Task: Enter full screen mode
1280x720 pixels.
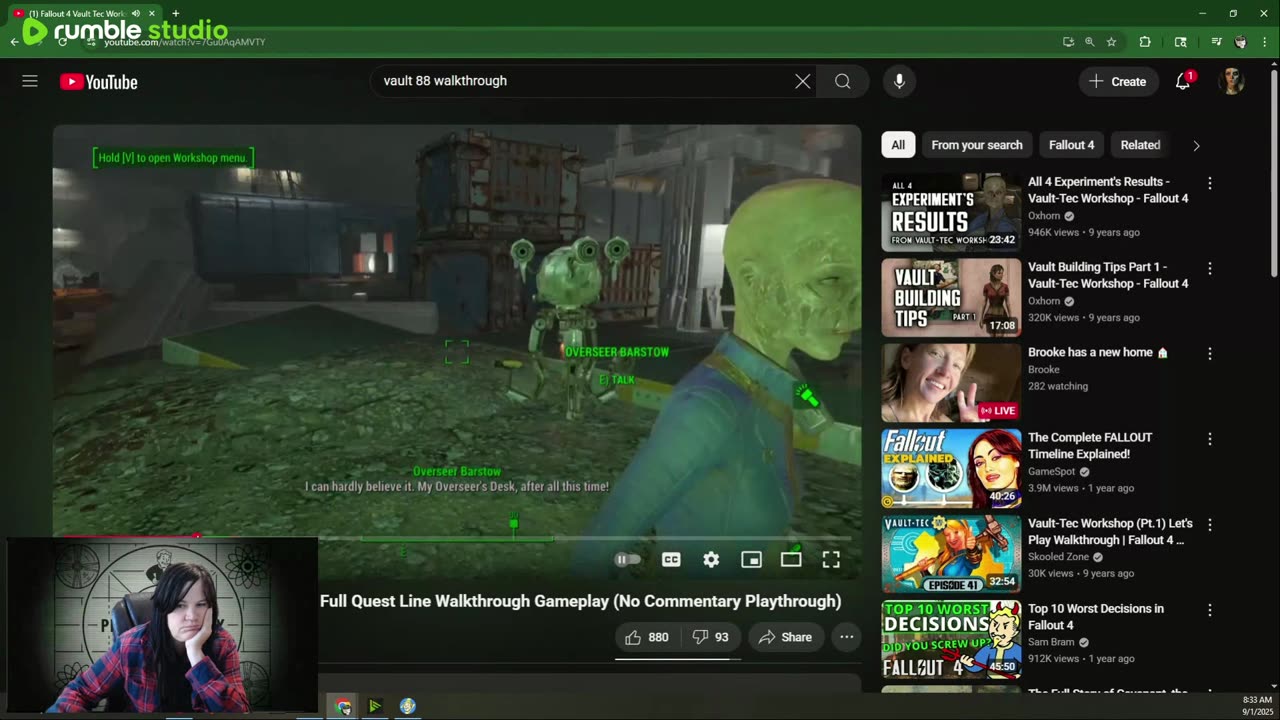Action: pos(831,560)
